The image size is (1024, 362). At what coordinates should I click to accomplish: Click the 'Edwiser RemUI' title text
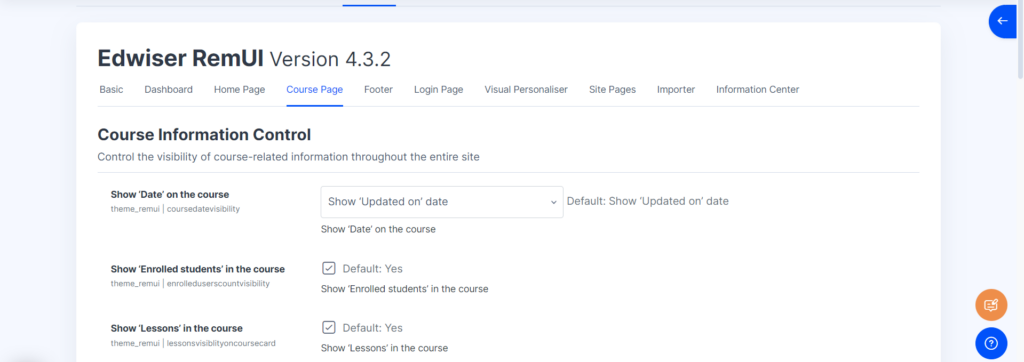(x=180, y=59)
